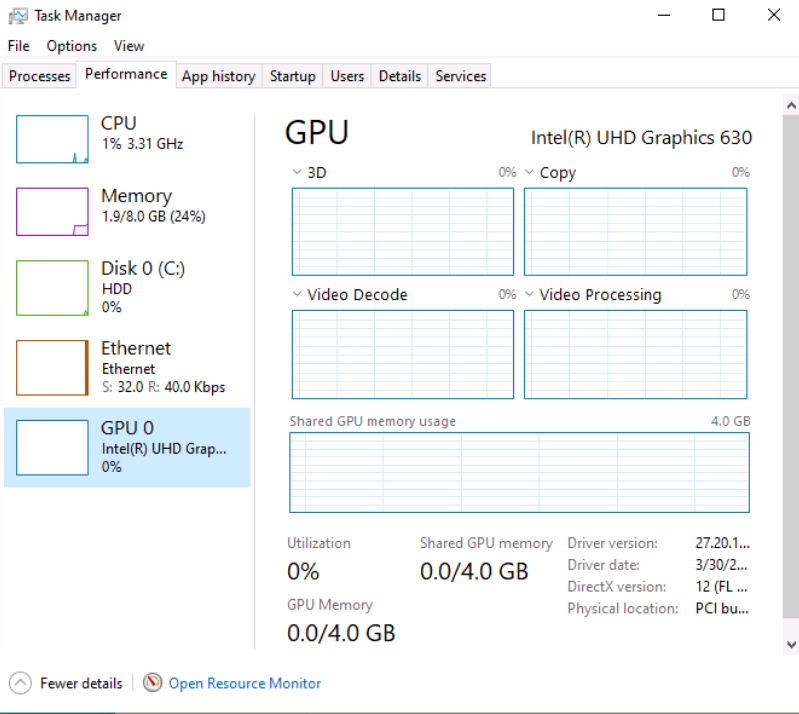The image size is (799, 714).
Task: Click the Memory "1.9/8.0 GB (24%)" text
Action: pos(153,217)
